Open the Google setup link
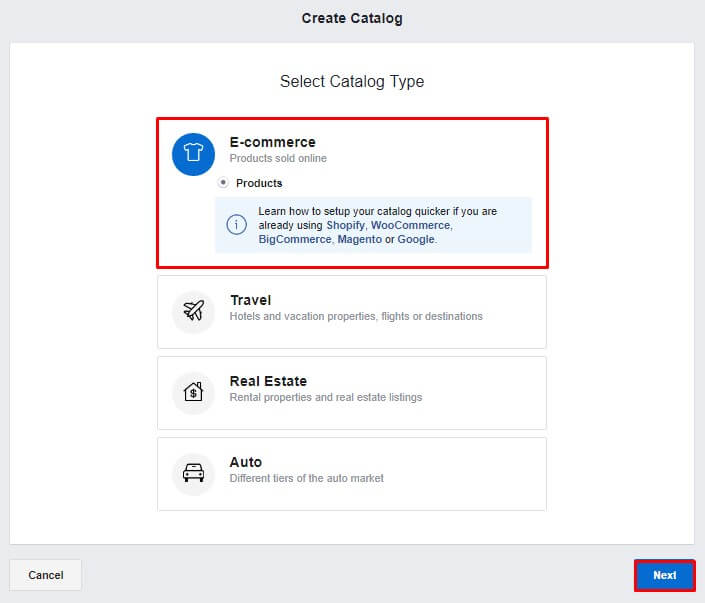Screen dimensions: 705x603 click(416, 239)
